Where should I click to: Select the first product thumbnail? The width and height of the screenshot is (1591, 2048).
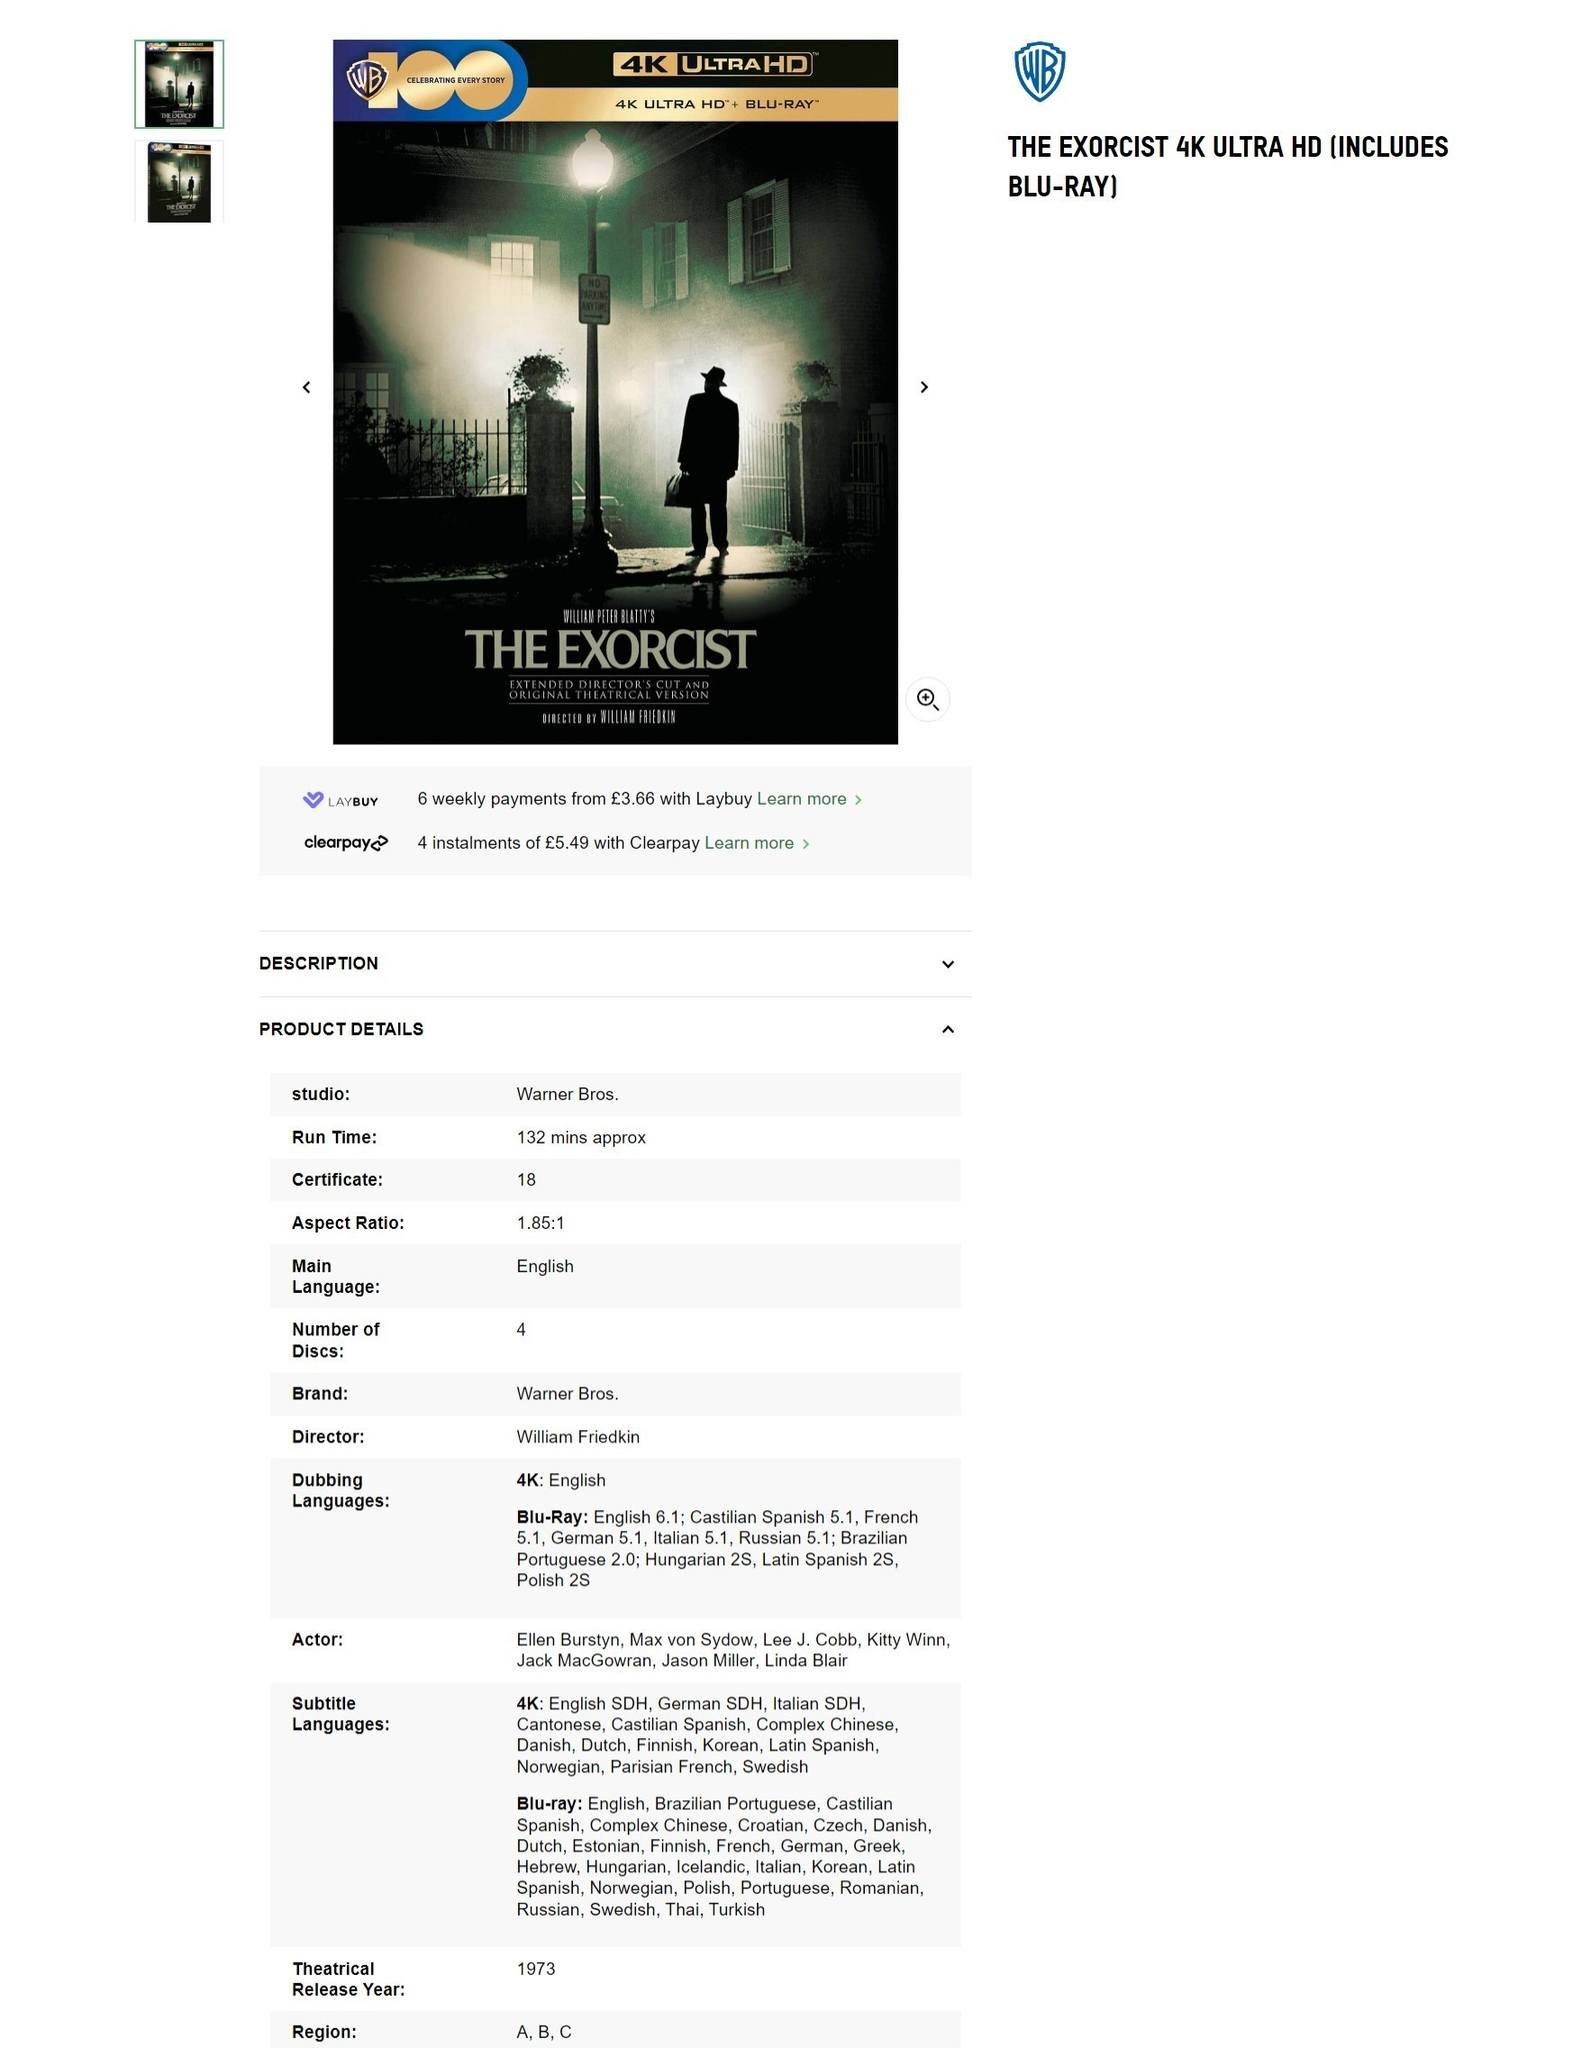[x=179, y=84]
